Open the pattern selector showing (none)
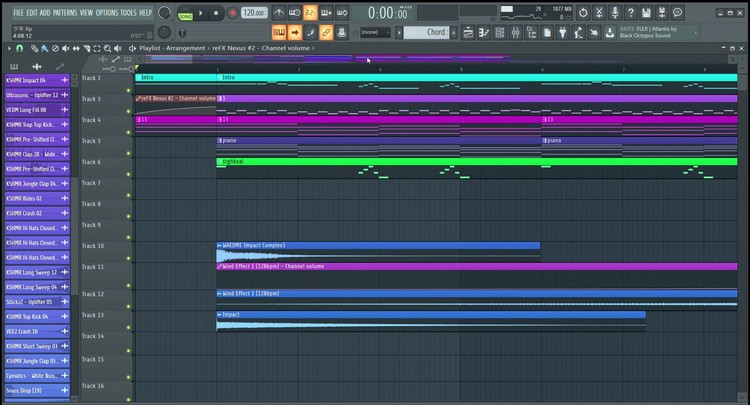 click(375, 32)
